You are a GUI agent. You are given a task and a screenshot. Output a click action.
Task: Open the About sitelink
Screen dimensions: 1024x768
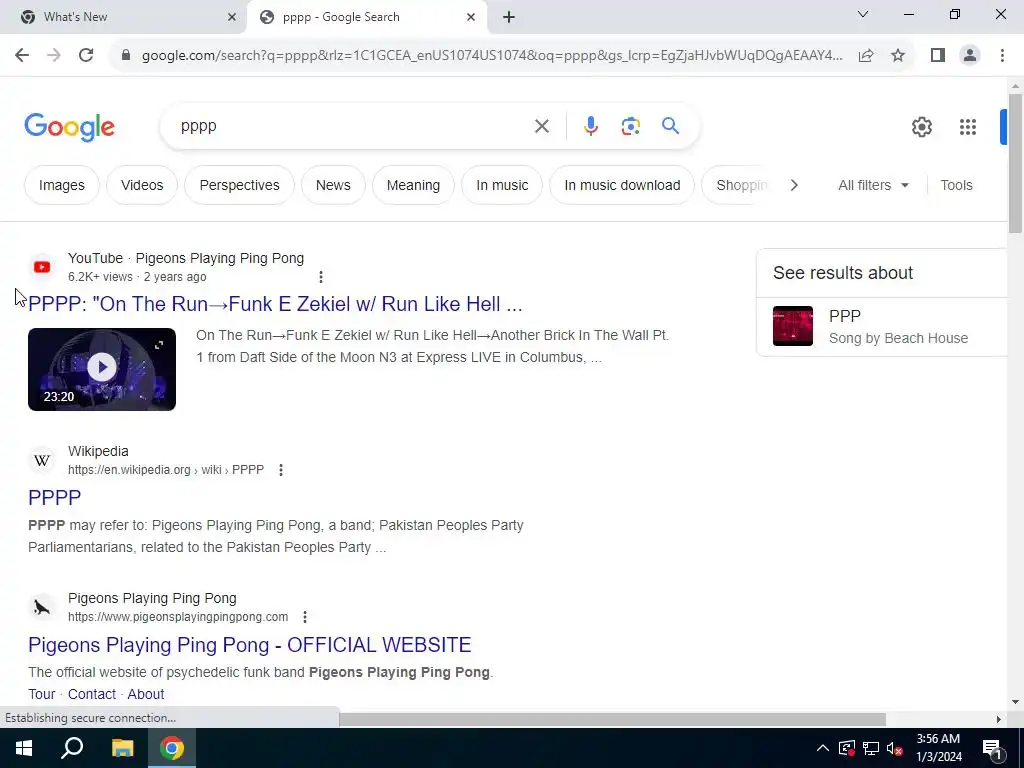pos(146,694)
